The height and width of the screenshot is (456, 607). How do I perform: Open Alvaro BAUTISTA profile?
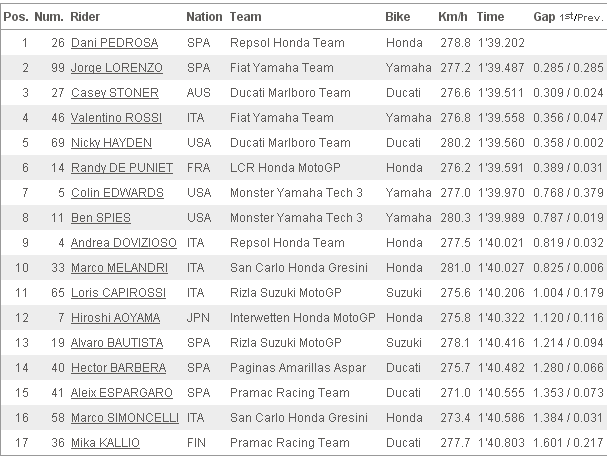[x=117, y=343]
